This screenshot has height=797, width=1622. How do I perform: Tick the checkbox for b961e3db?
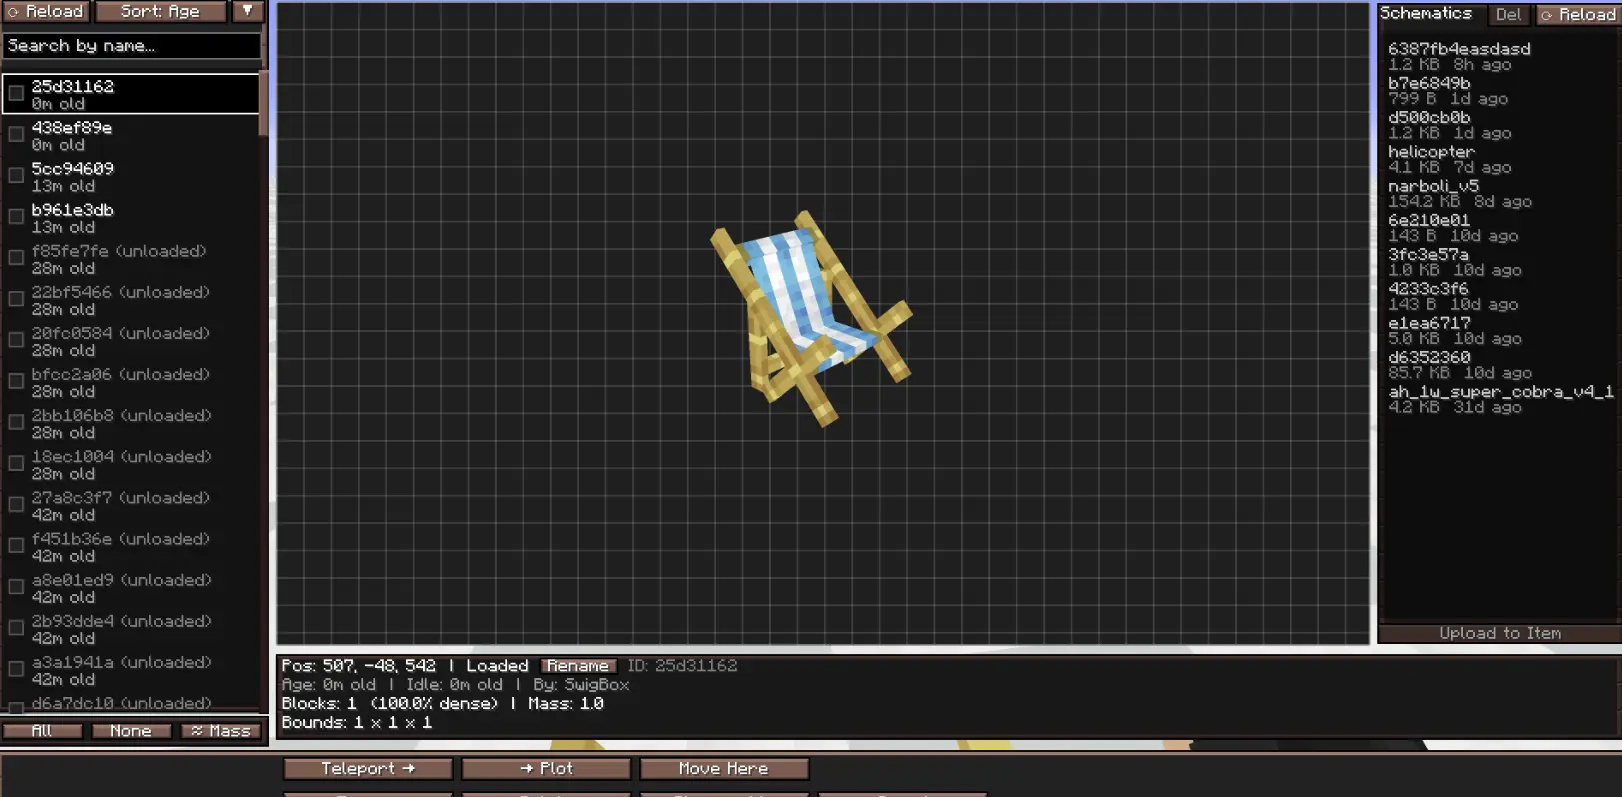[16, 216]
